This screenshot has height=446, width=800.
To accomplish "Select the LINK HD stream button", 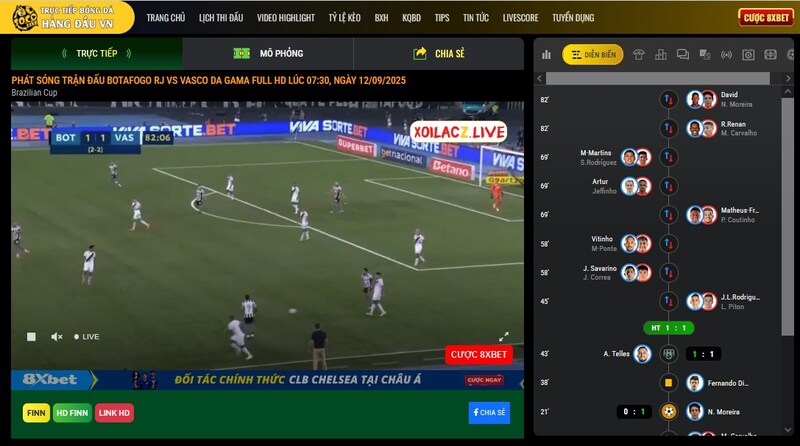I will point(114,413).
